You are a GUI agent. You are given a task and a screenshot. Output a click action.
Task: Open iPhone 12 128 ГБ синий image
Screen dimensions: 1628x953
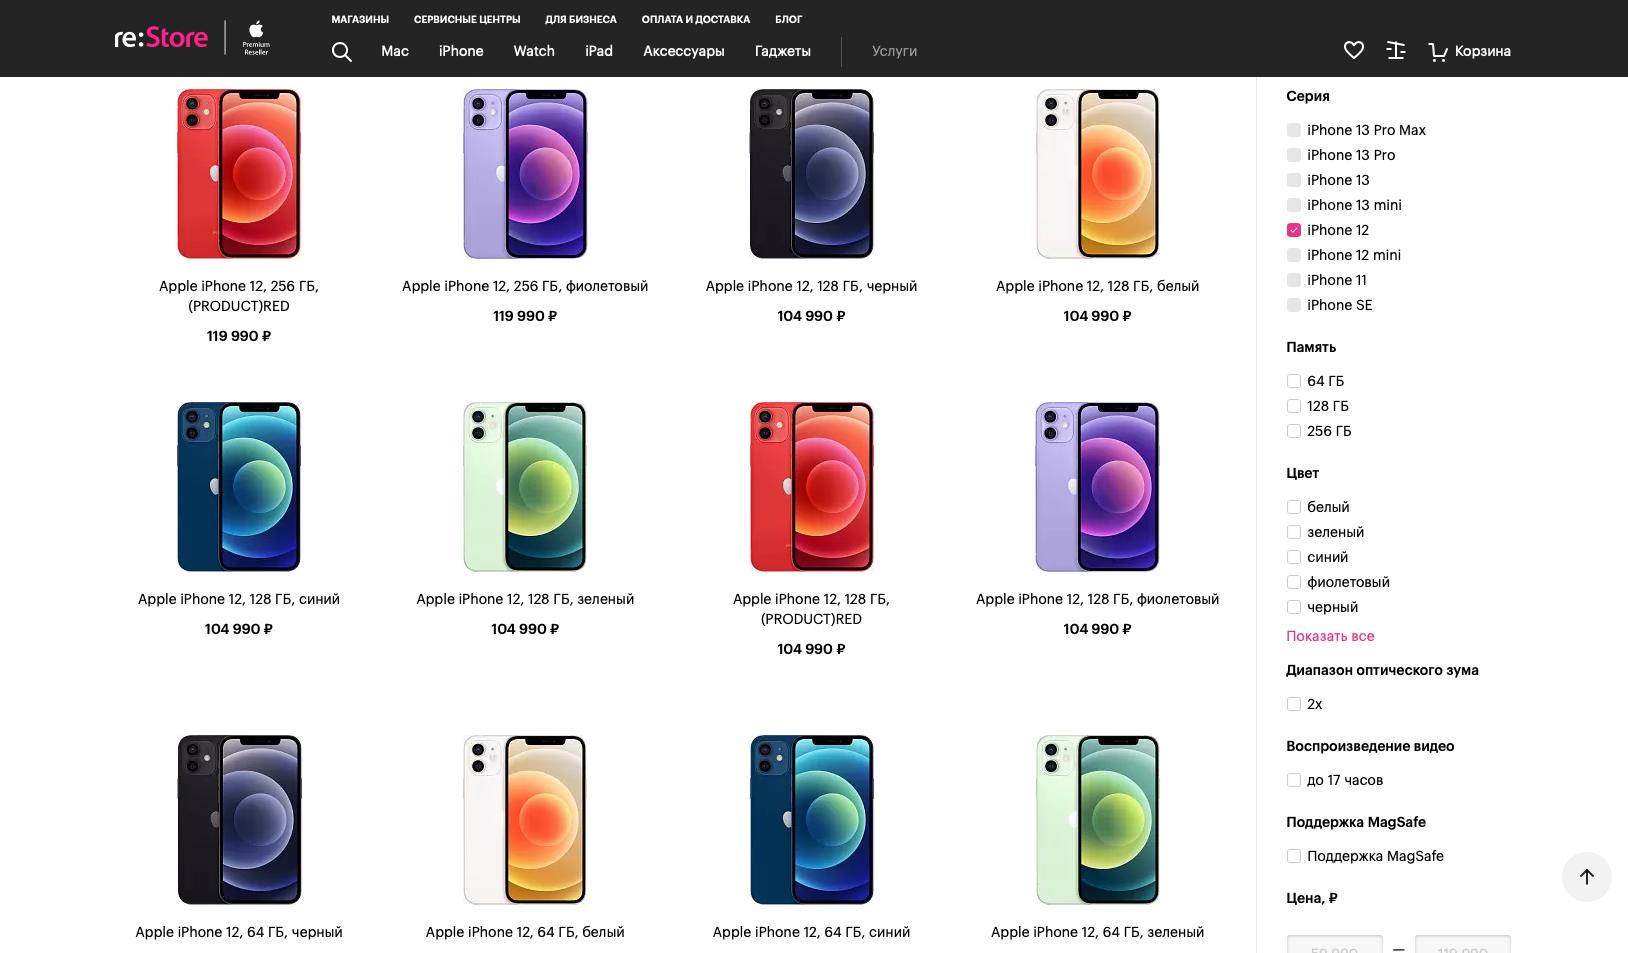pos(239,487)
